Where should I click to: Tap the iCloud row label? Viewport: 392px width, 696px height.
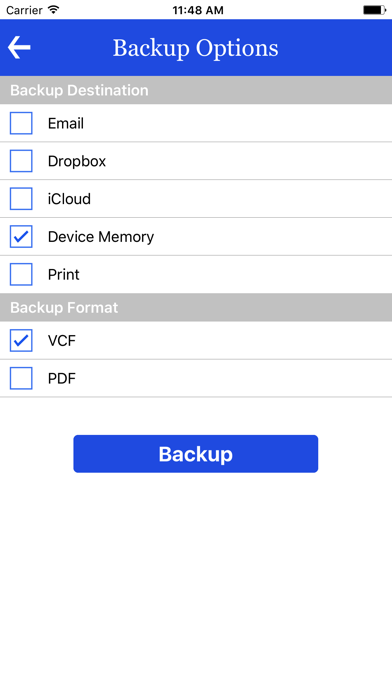[69, 199]
